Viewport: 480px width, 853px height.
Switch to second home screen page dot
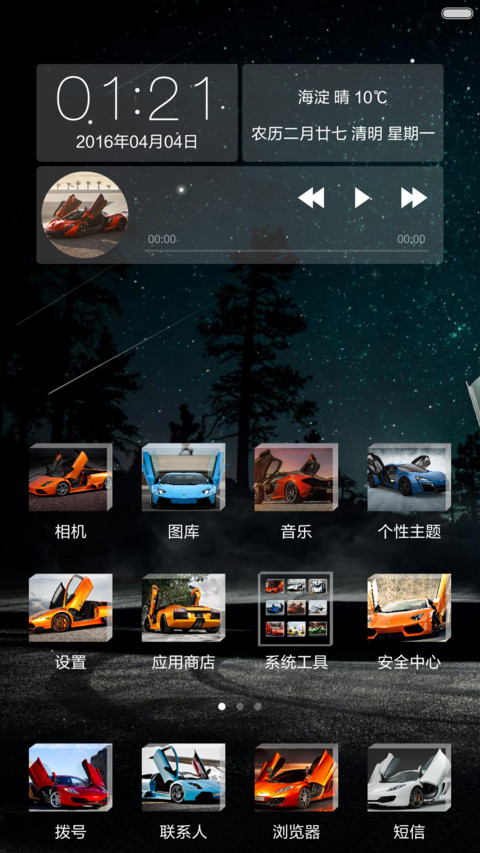pos(240,707)
